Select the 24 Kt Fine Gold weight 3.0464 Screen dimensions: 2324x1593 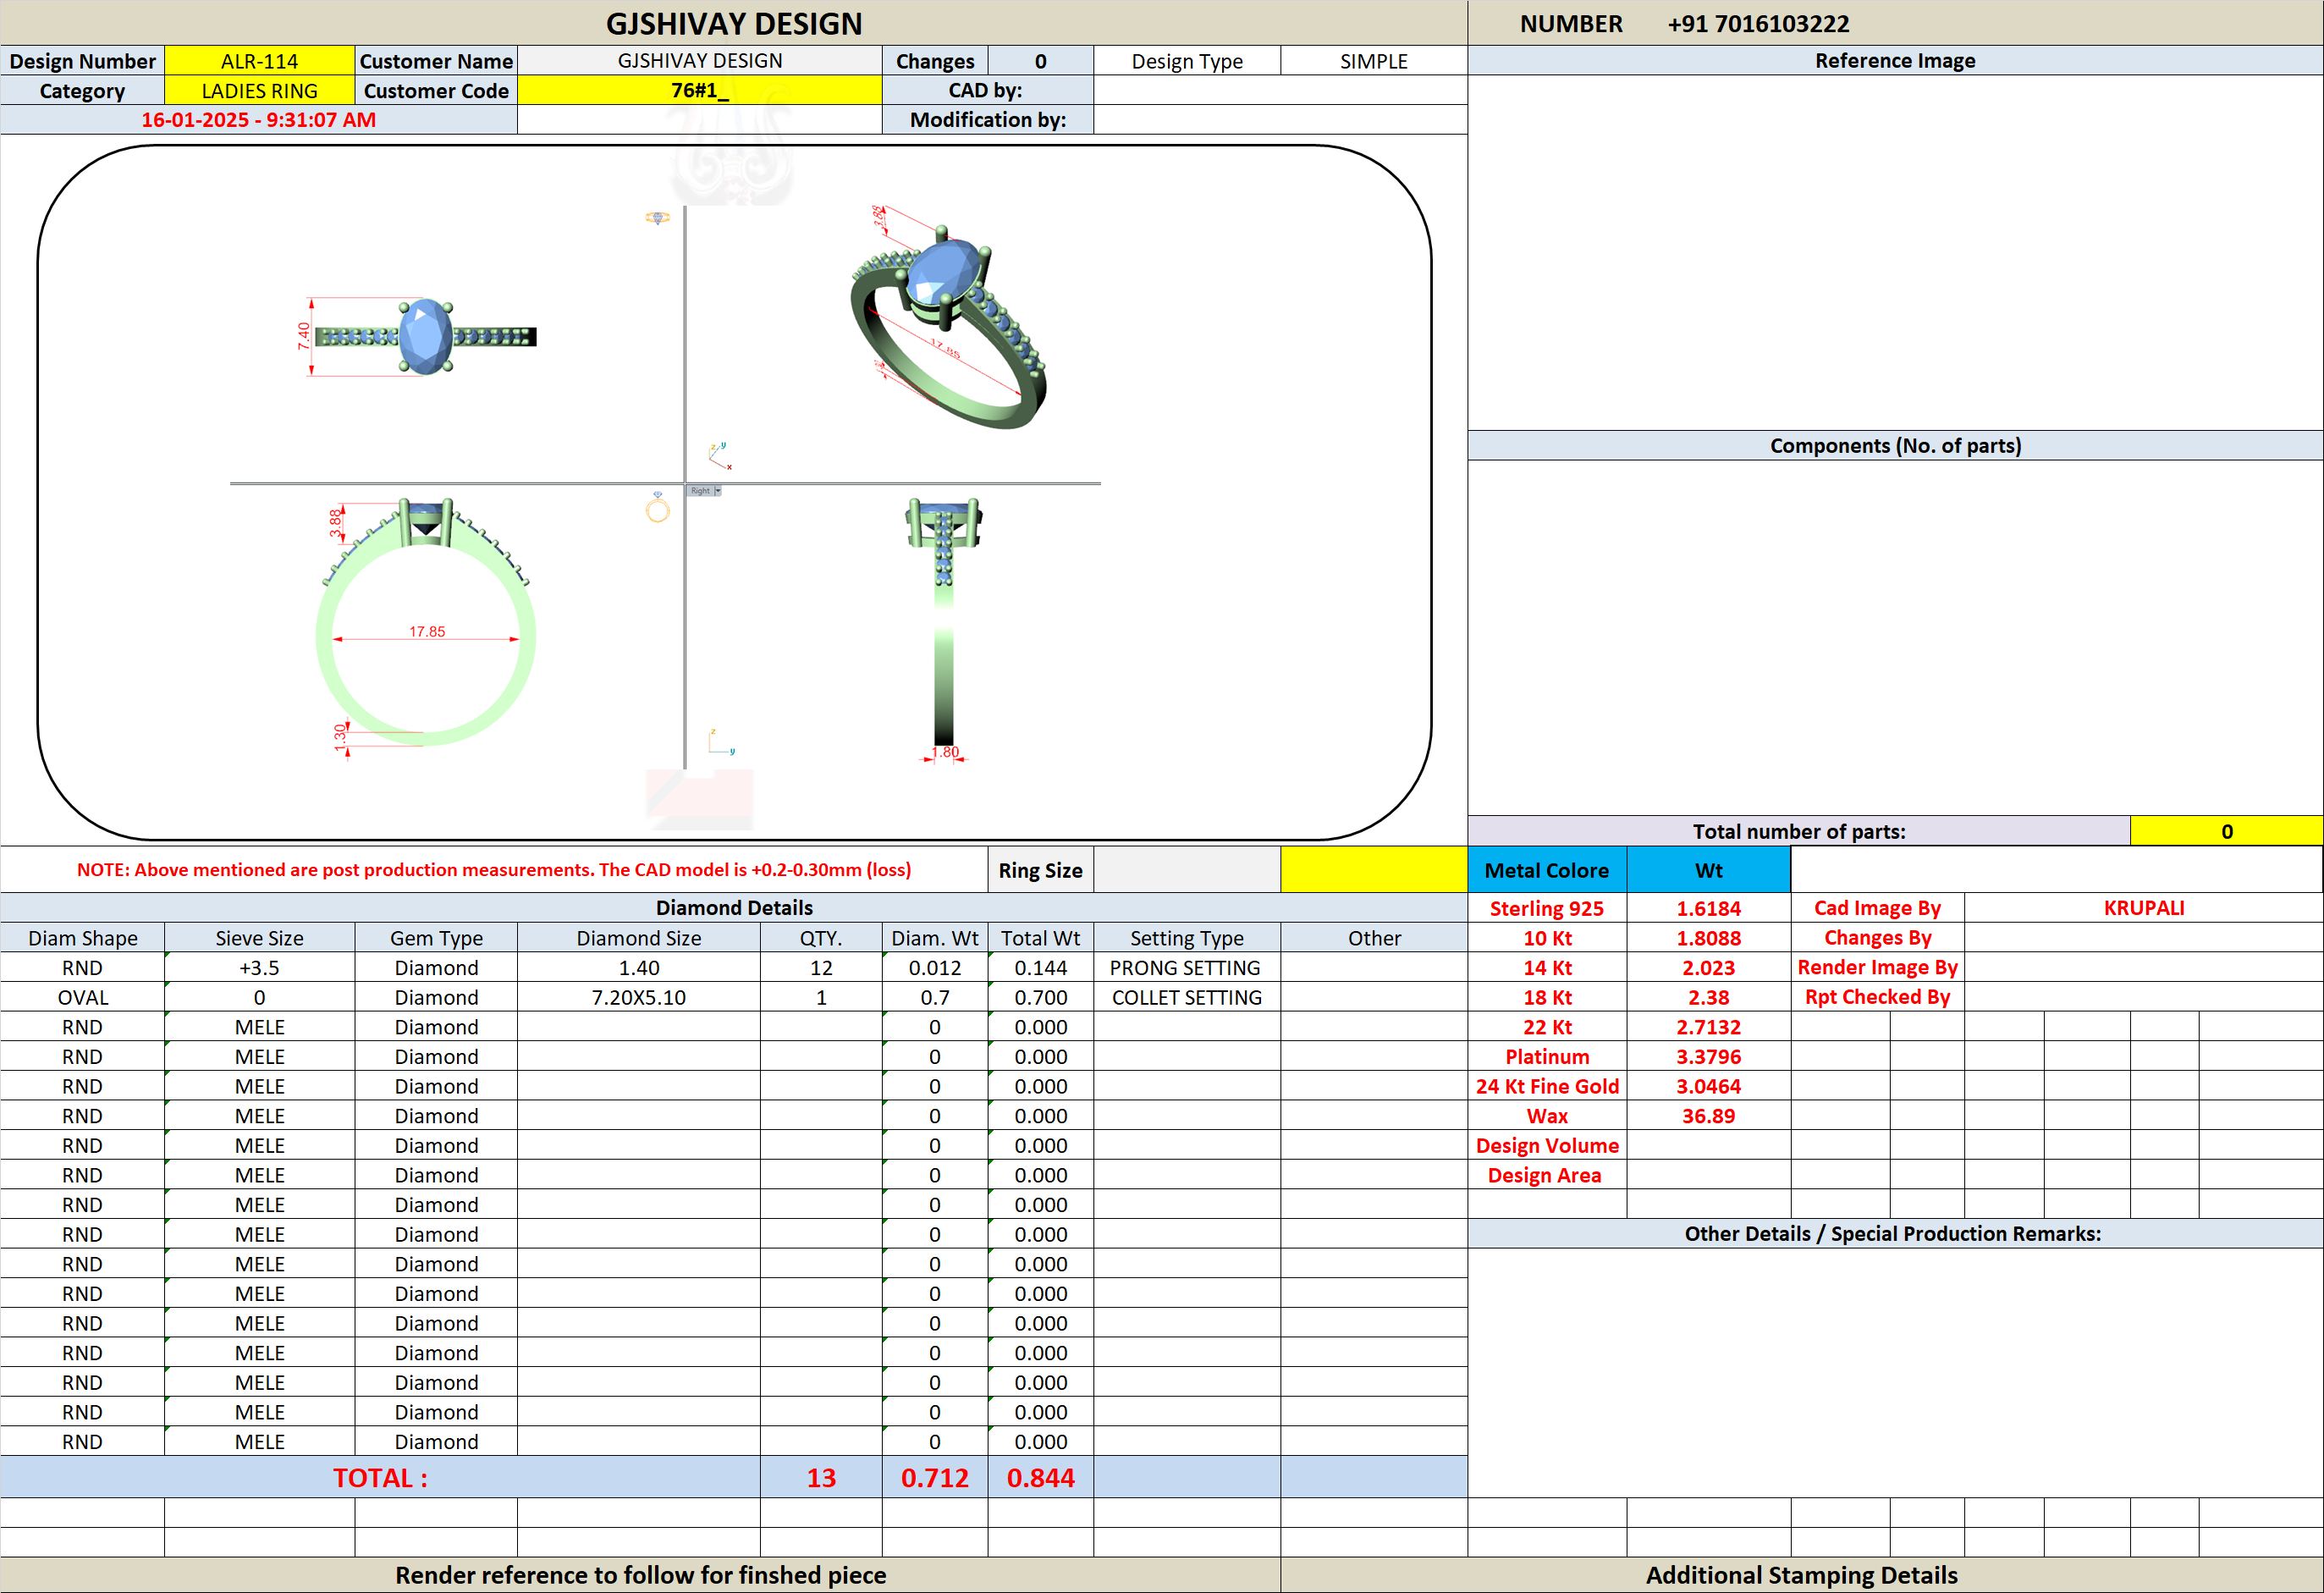pyautogui.click(x=1709, y=1086)
